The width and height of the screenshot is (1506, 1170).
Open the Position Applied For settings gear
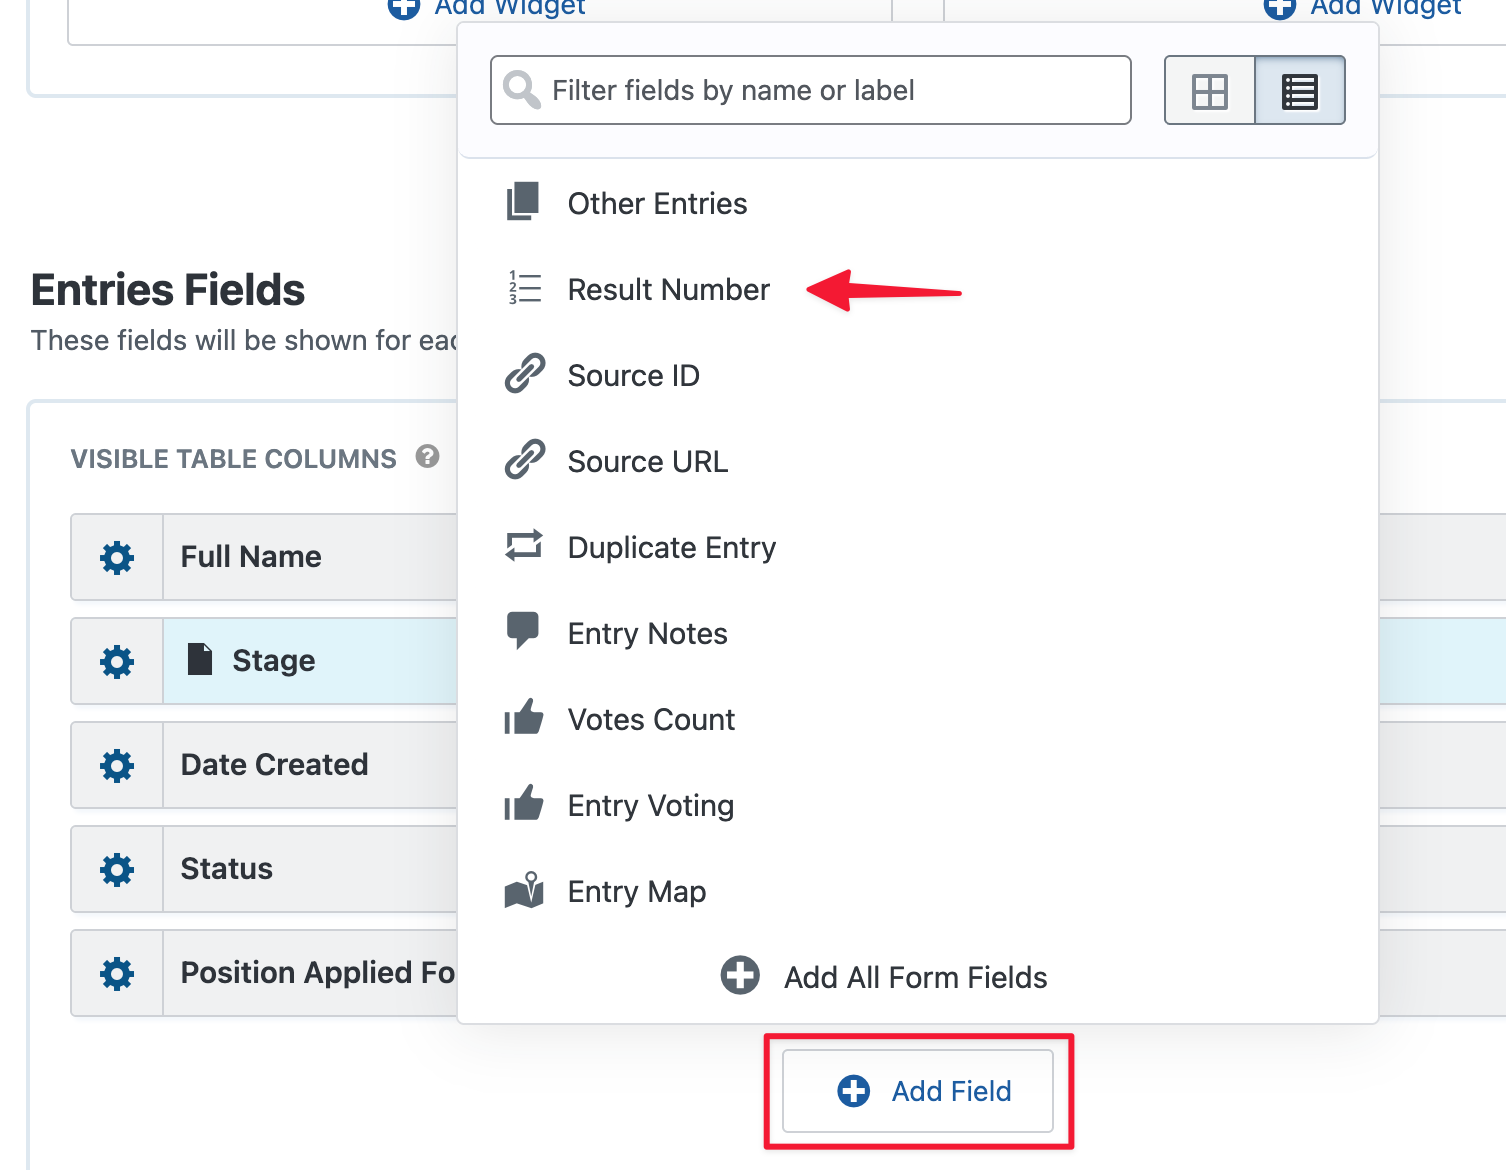(x=116, y=973)
